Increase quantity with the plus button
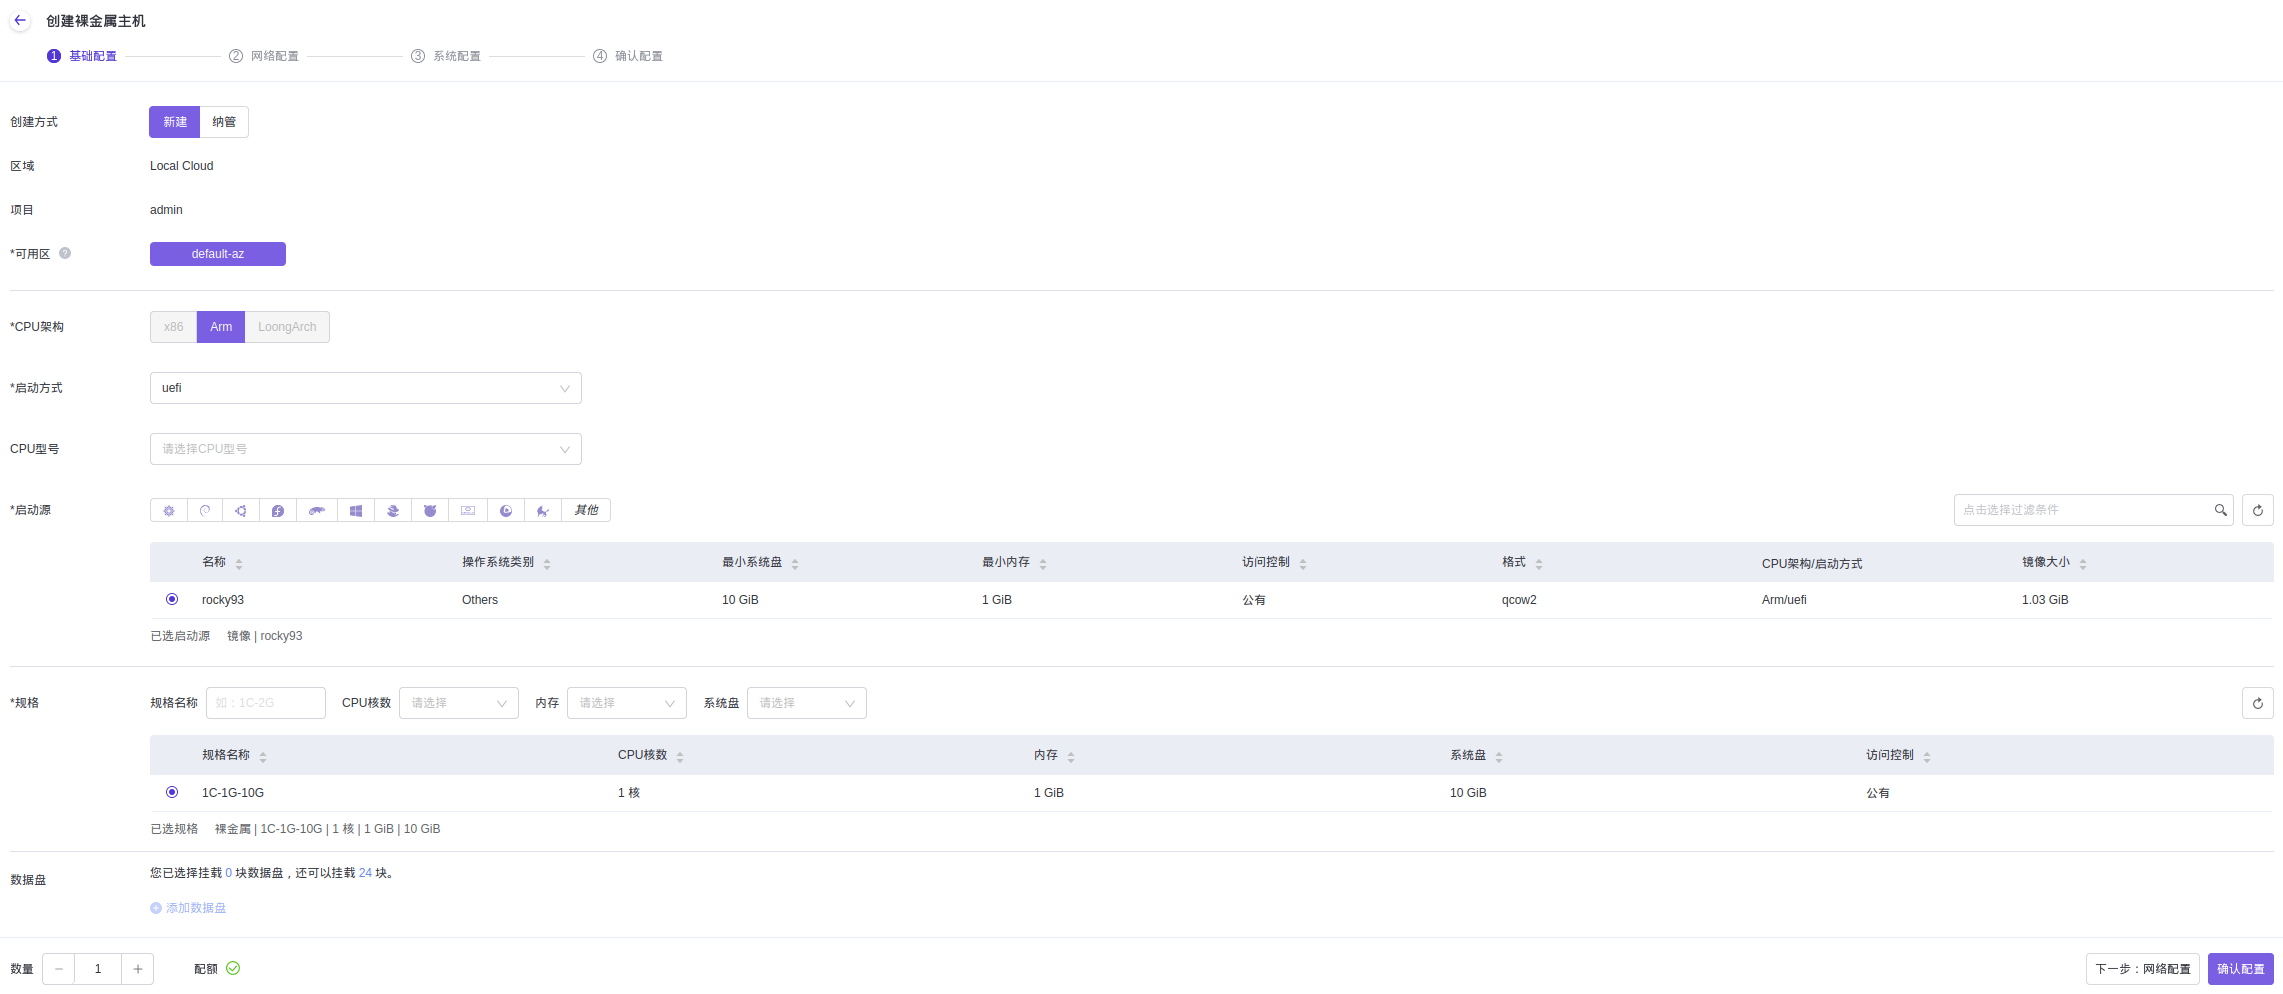This screenshot has height=994, width=2283. pos(138,969)
